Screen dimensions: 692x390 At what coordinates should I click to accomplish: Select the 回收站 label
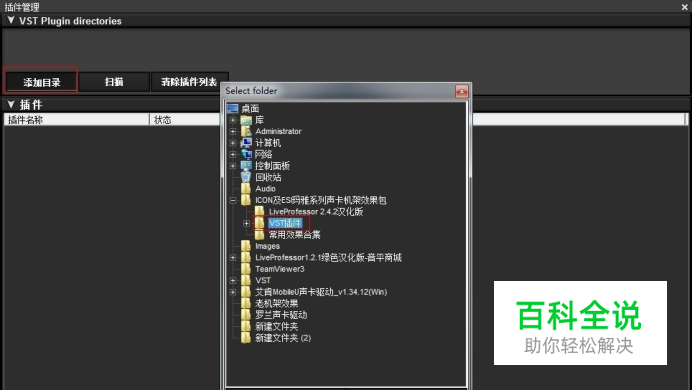[268, 177]
